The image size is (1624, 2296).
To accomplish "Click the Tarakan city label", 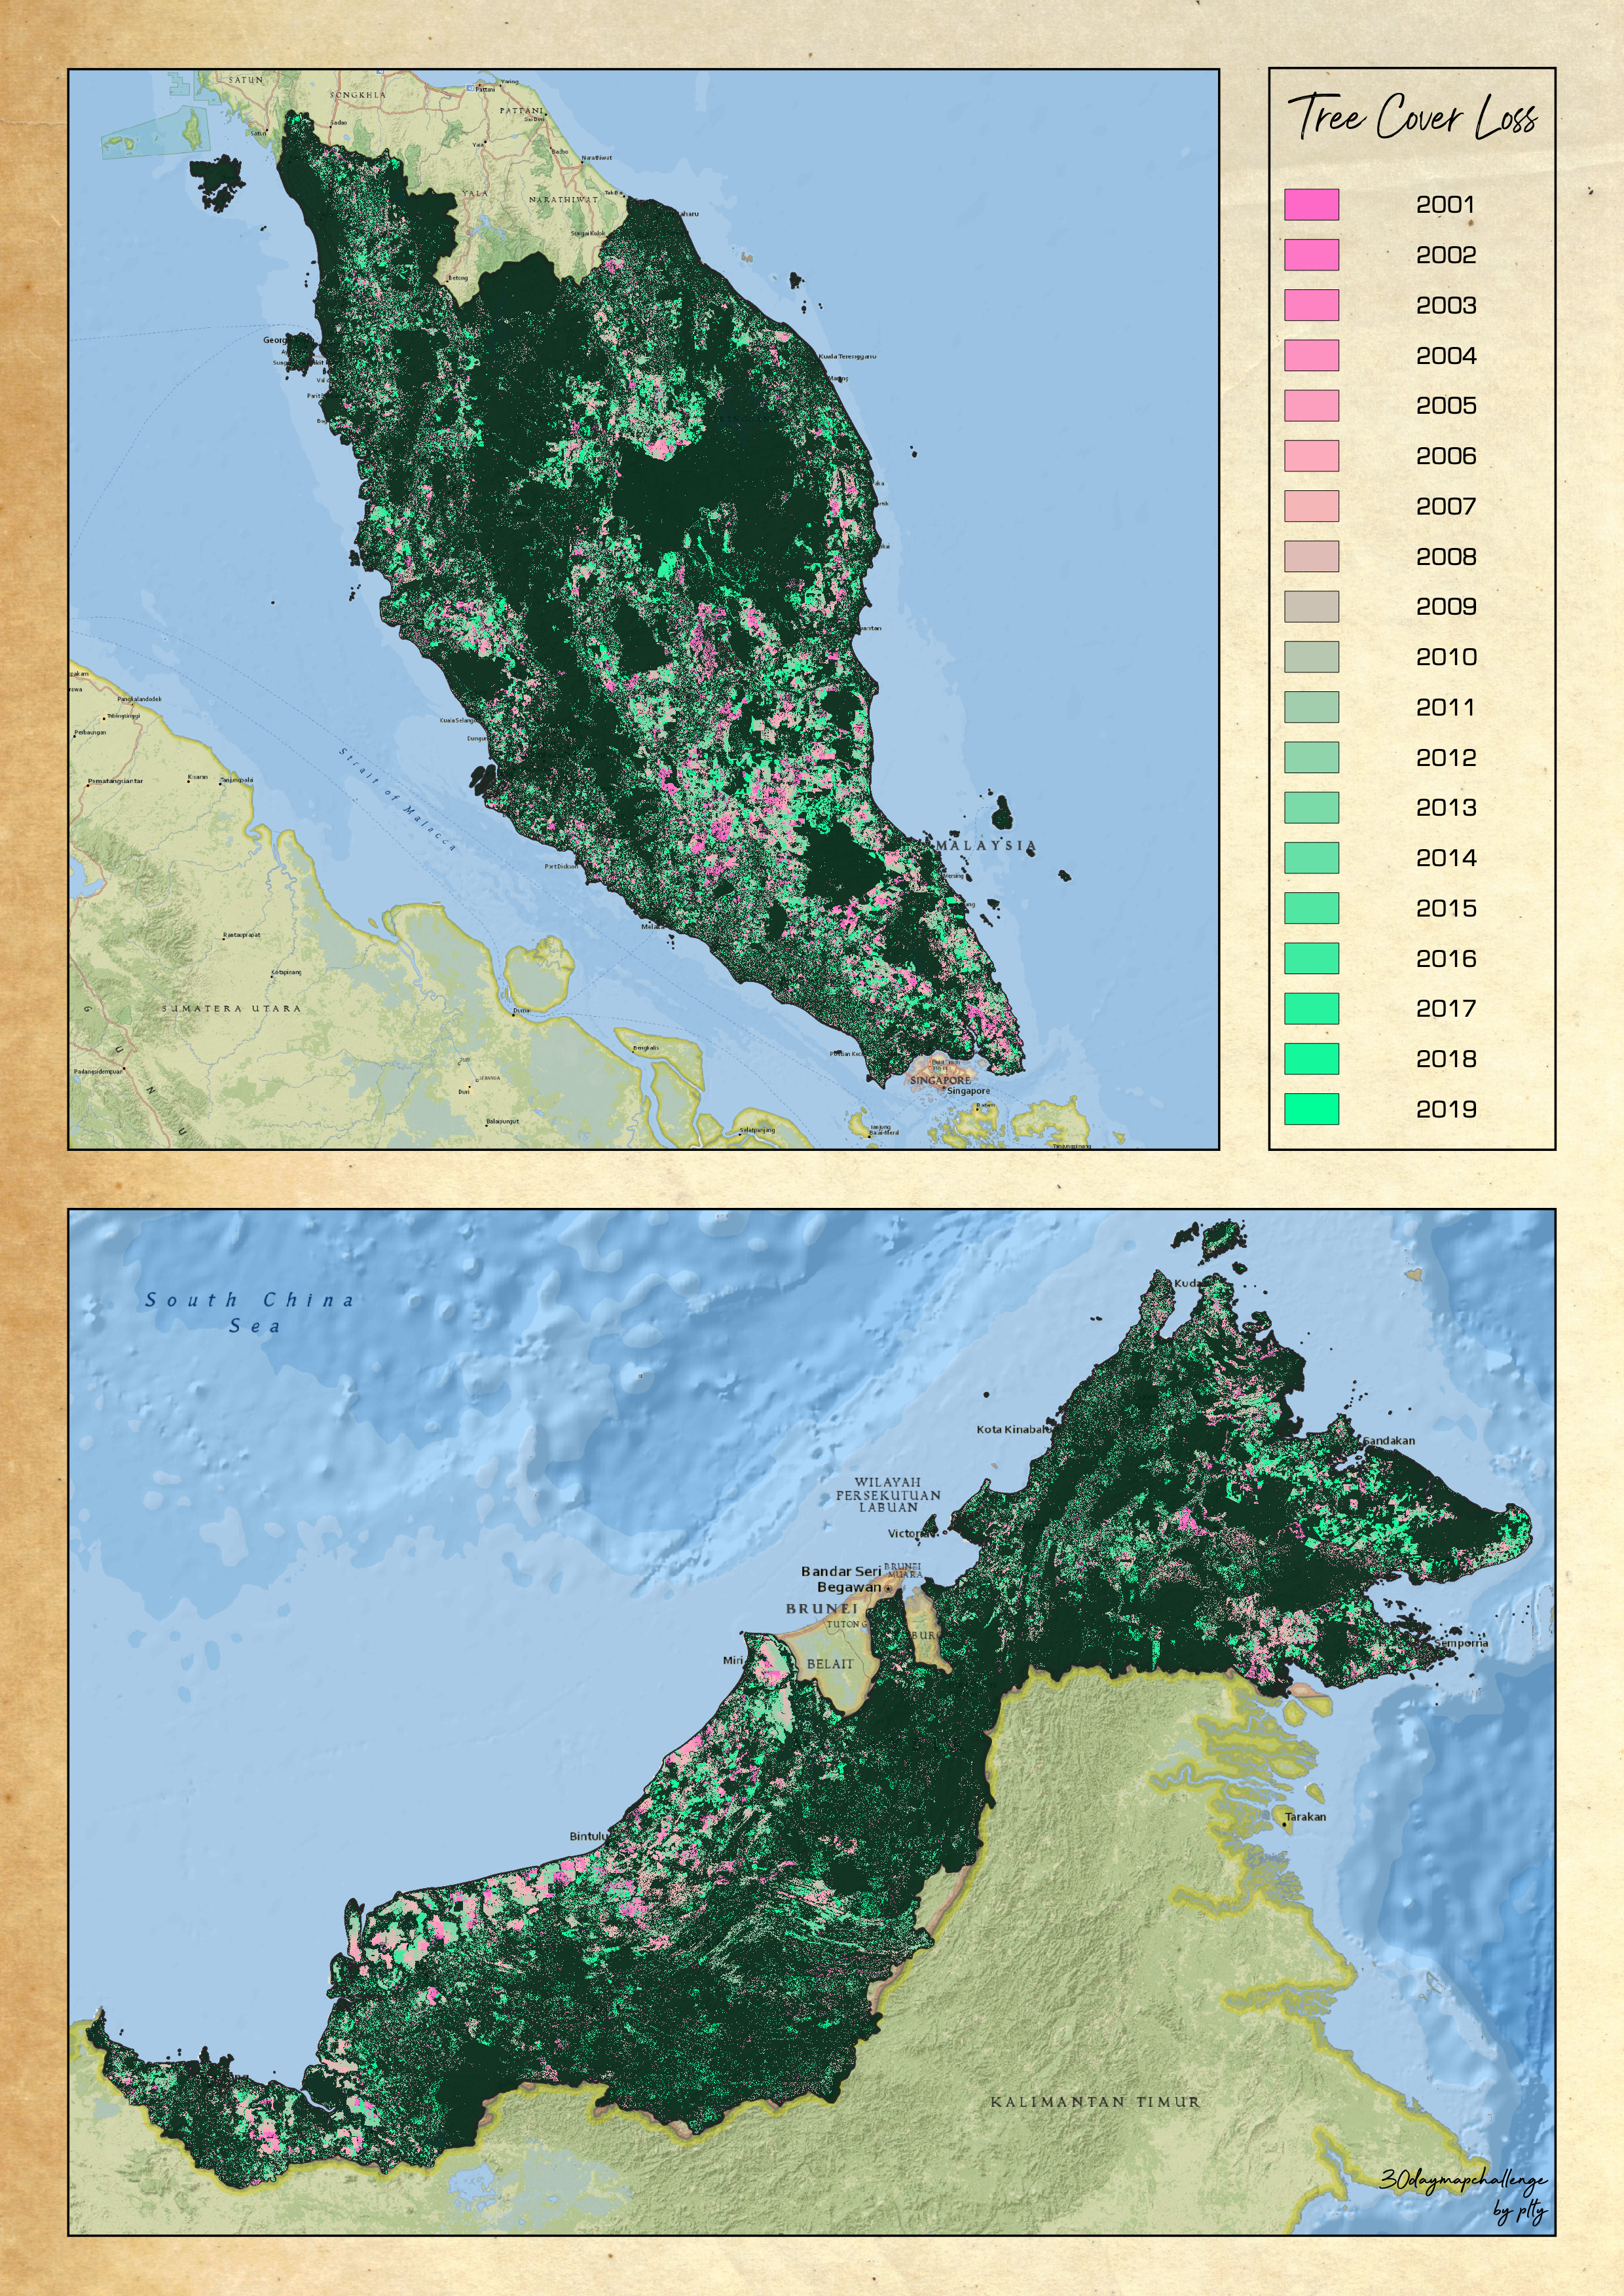I will coord(1305,1817).
